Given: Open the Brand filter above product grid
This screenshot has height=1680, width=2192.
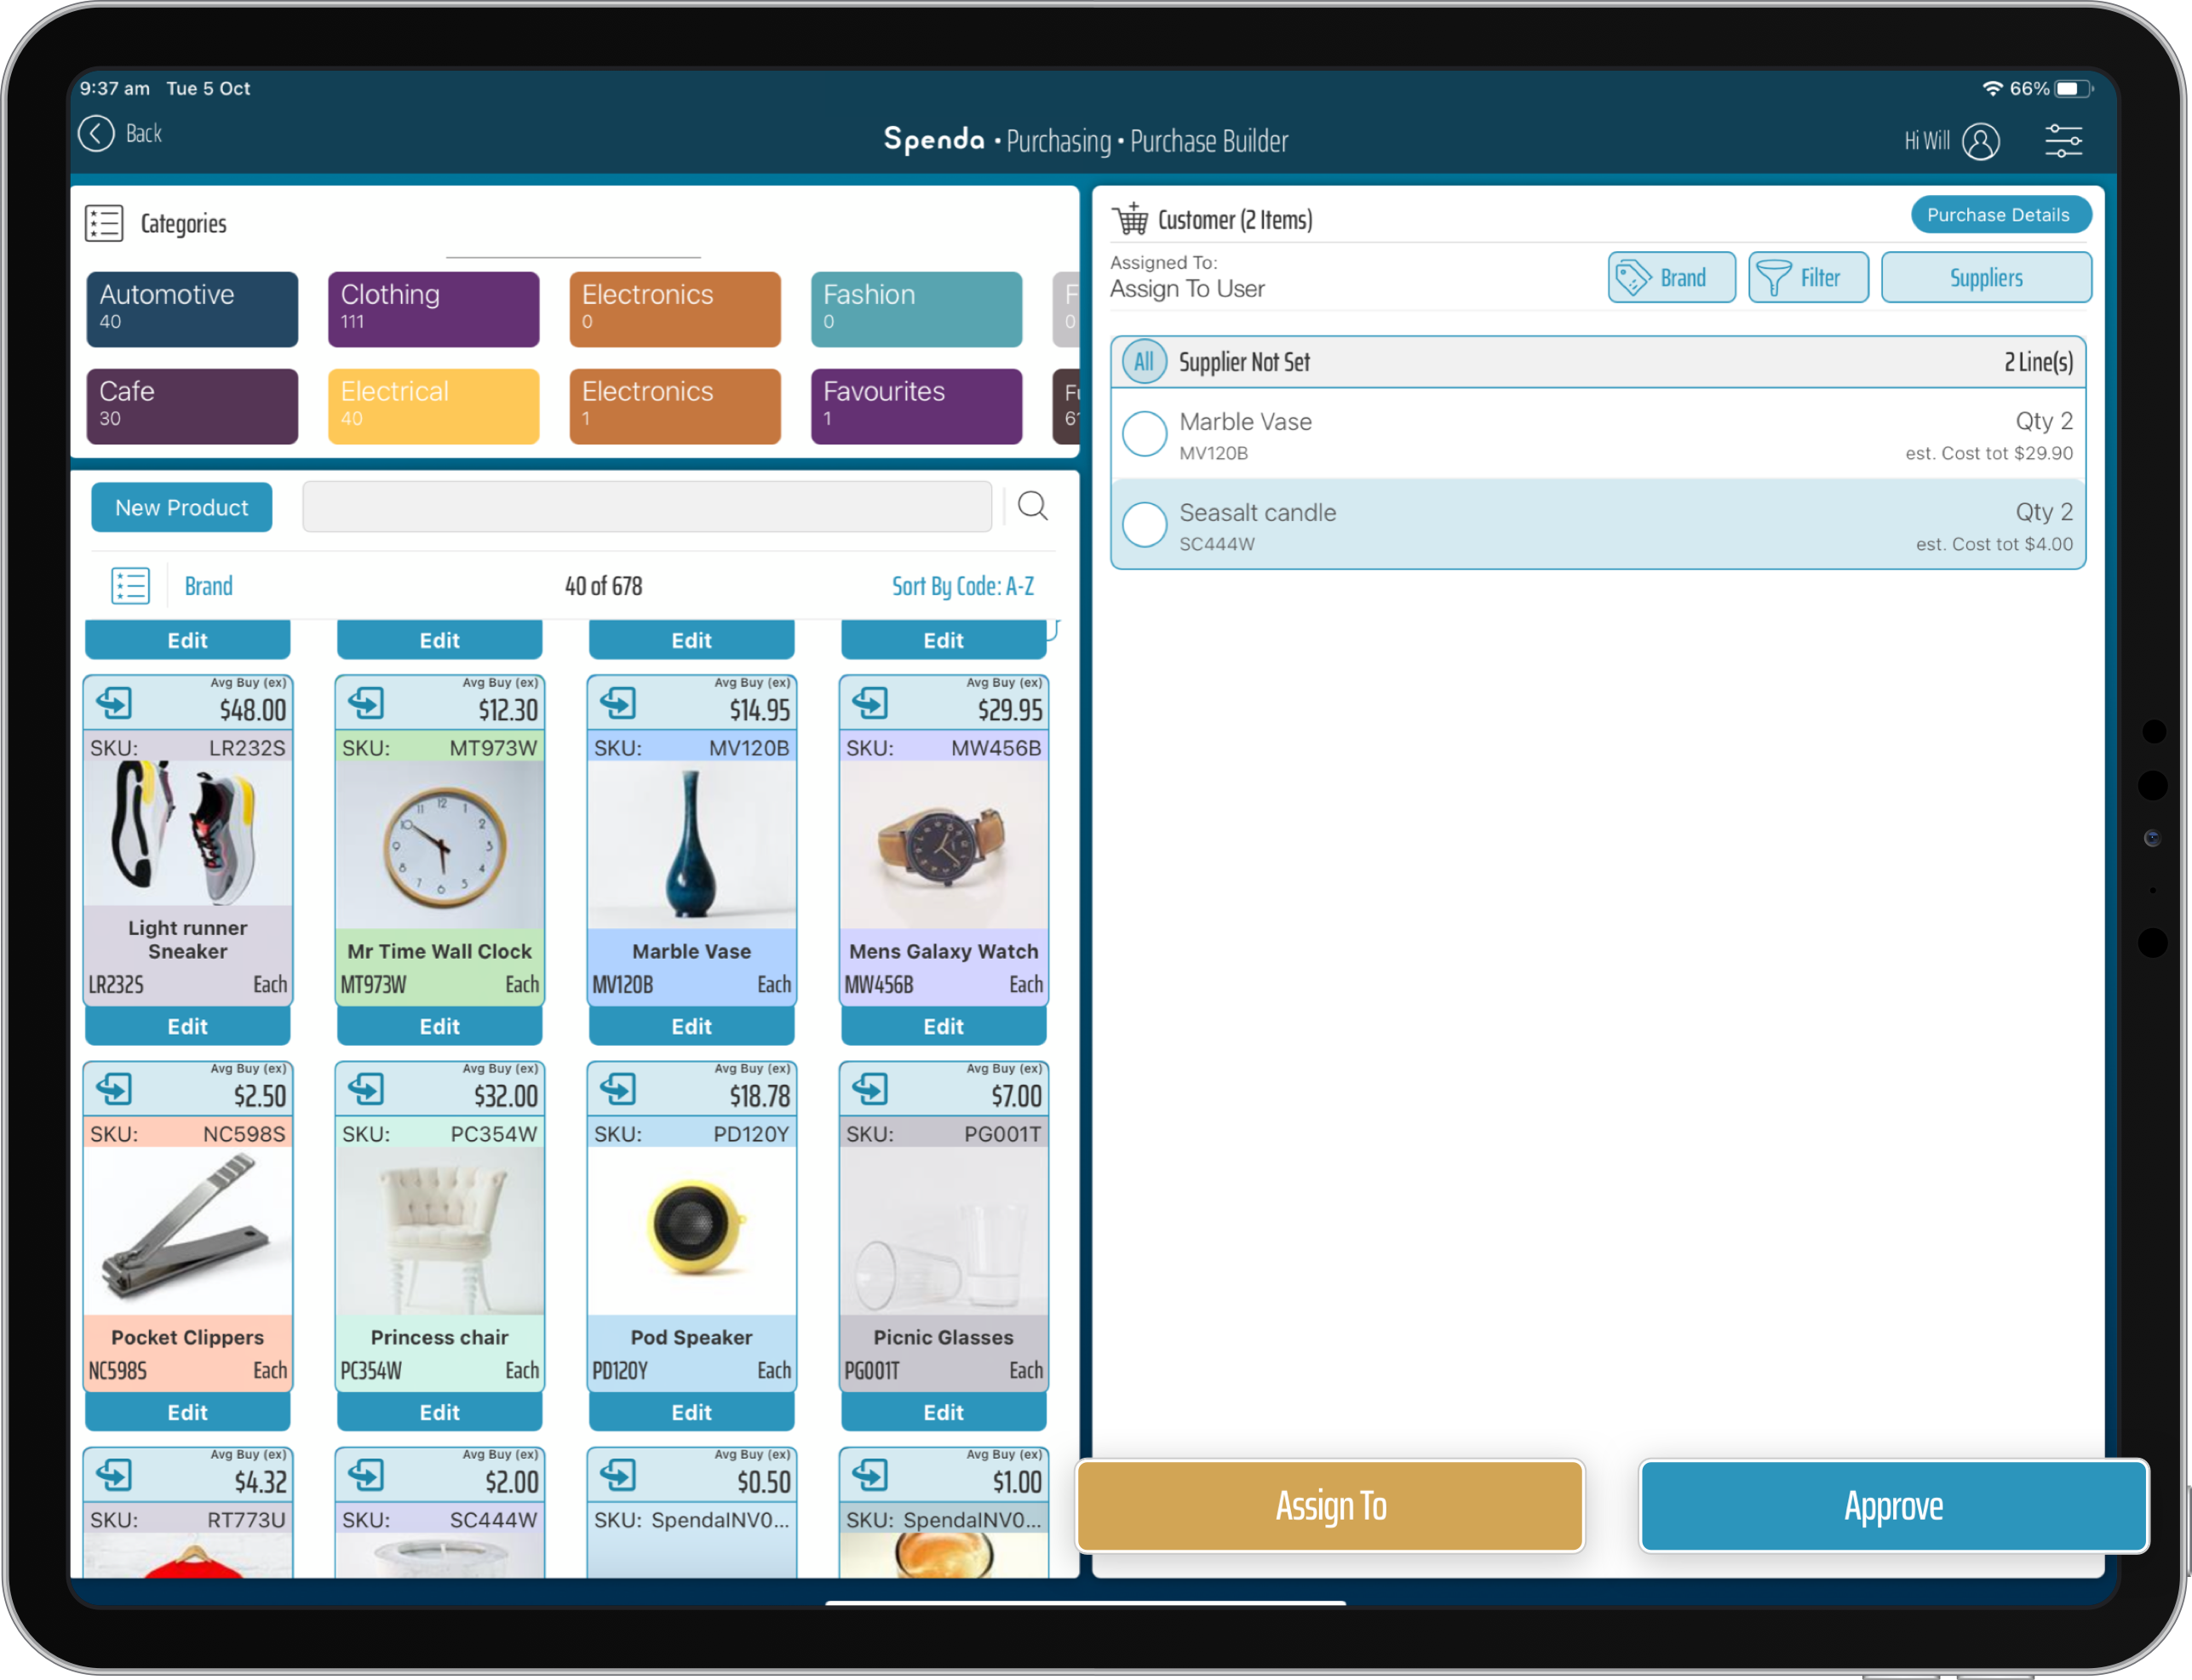Looking at the screenshot, I should coord(208,586).
